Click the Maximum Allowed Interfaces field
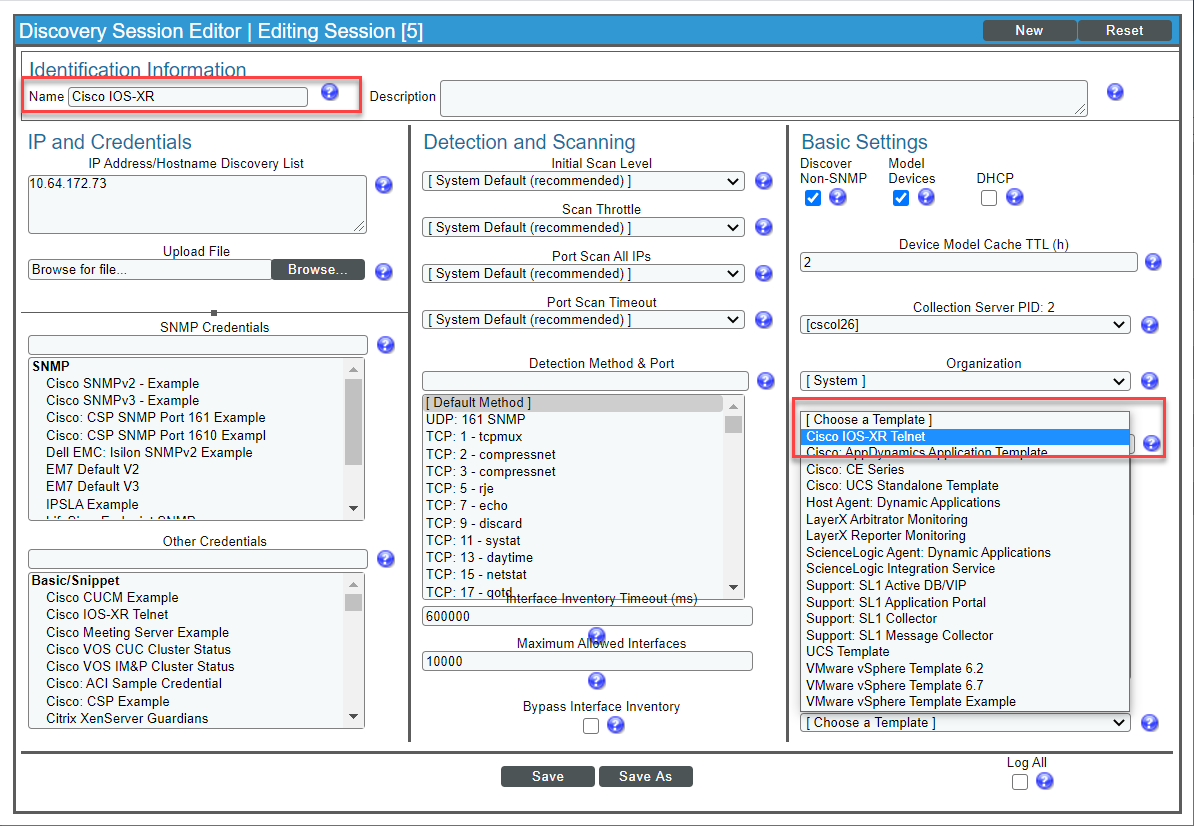This screenshot has height=826, width=1194. [587, 661]
